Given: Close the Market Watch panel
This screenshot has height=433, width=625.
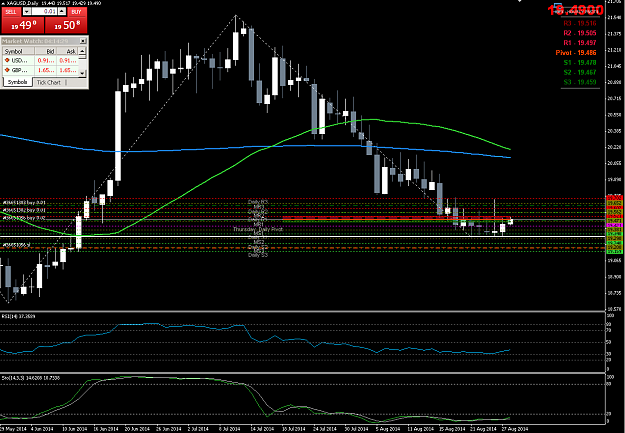Looking at the screenshot, I should pyautogui.click(x=83, y=41).
